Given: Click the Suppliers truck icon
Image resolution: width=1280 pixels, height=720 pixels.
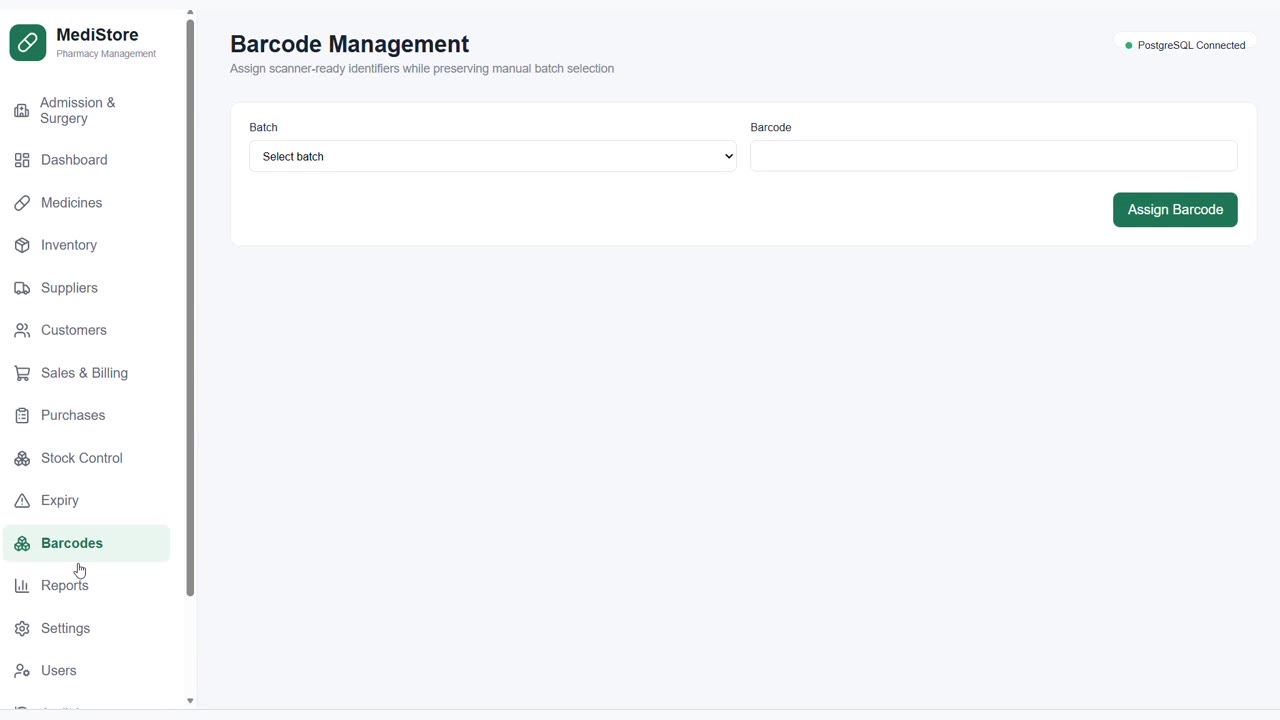Looking at the screenshot, I should [22, 288].
